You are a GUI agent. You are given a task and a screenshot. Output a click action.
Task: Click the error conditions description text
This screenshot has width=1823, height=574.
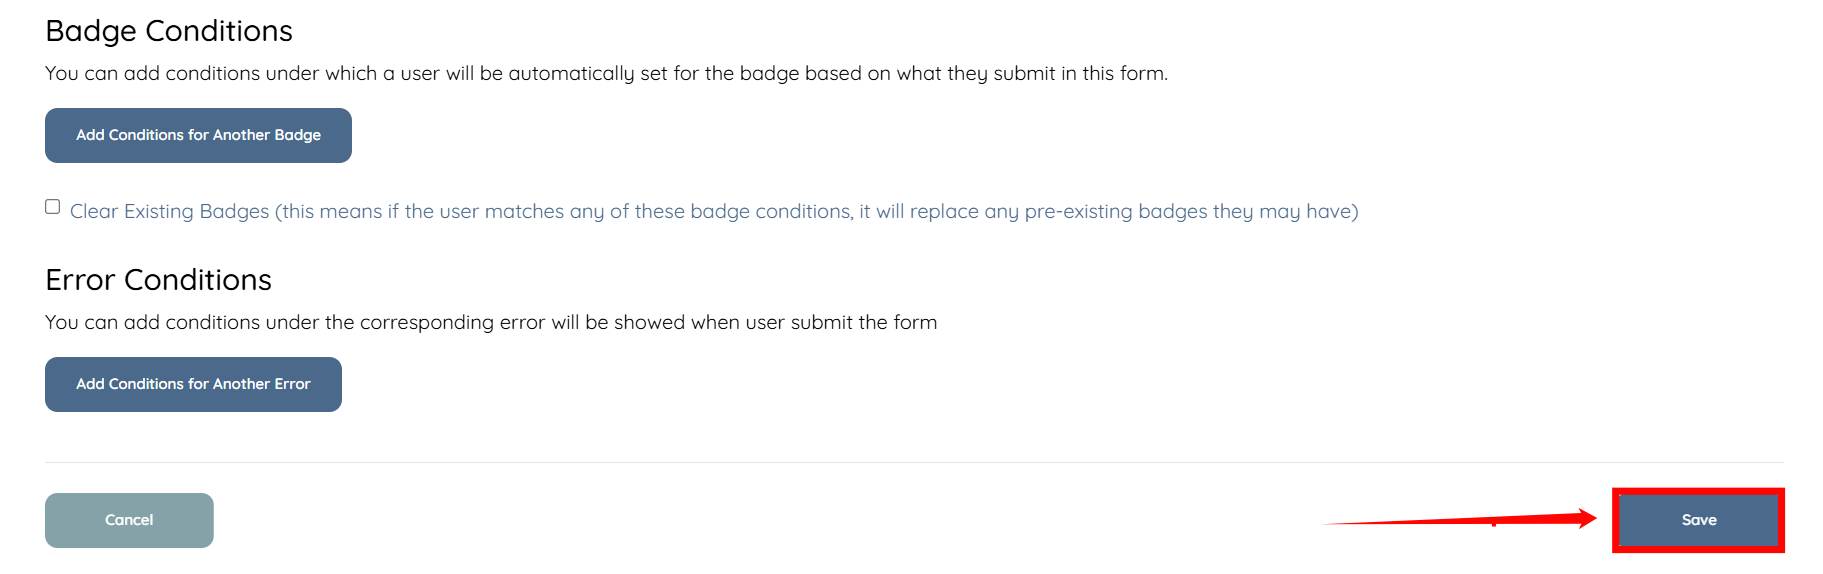coord(490,322)
